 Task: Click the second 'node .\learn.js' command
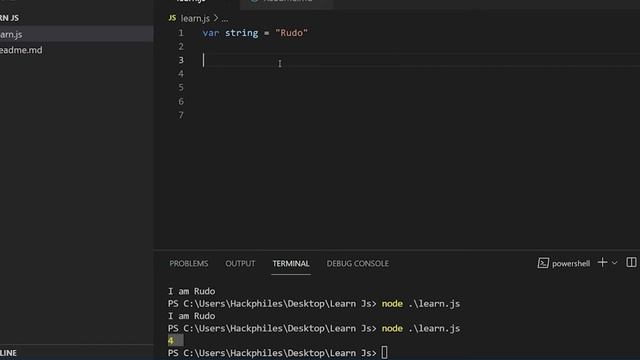point(421,328)
